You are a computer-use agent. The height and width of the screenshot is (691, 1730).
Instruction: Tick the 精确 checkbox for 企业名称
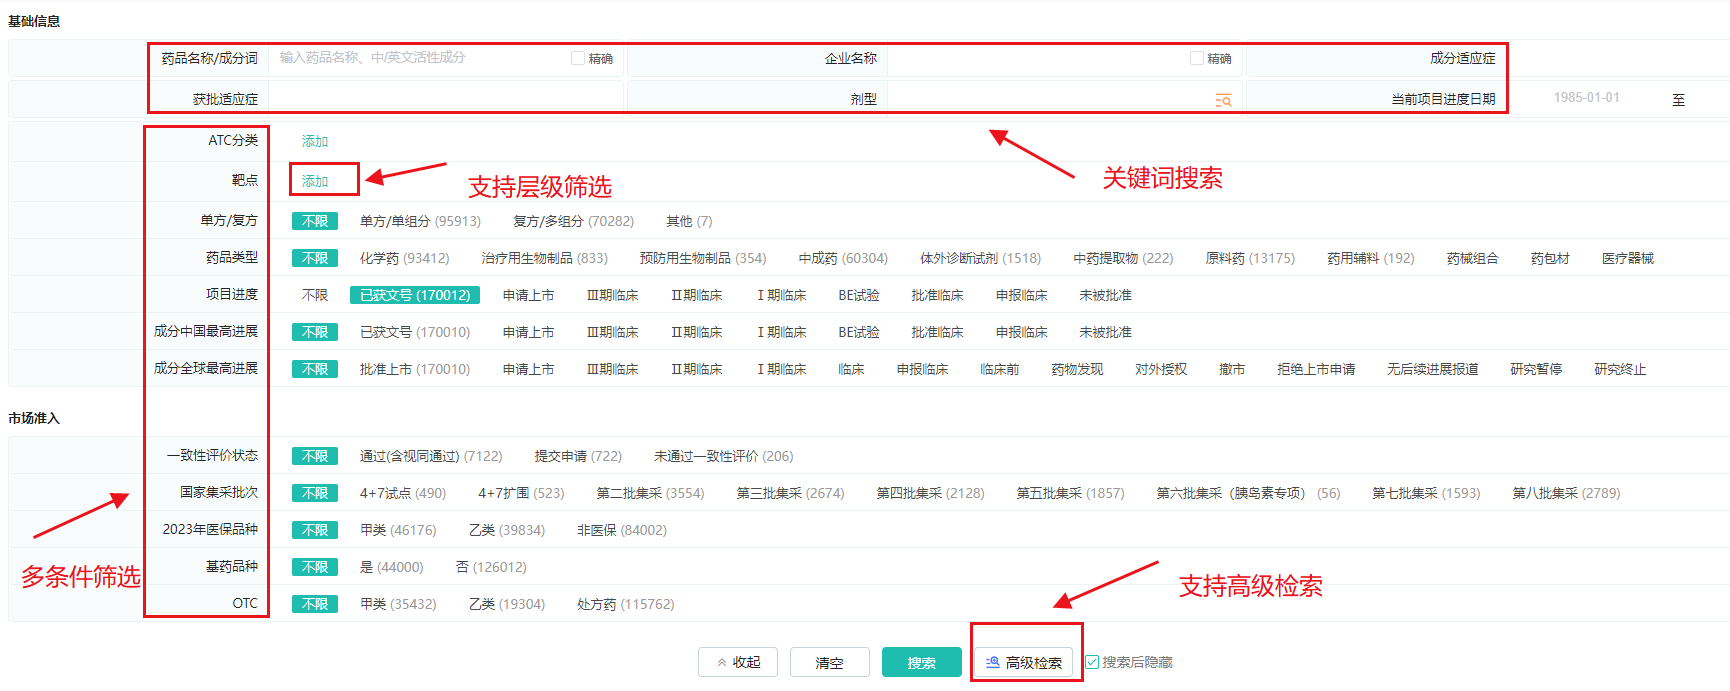click(x=1197, y=58)
